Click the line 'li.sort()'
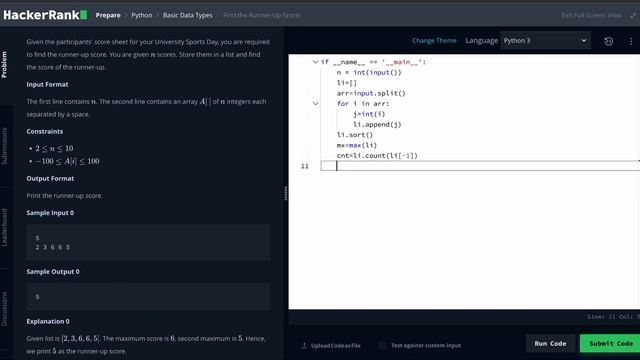Image resolution: width=640 pixels, height=360 pixels. tap(355, 135)
